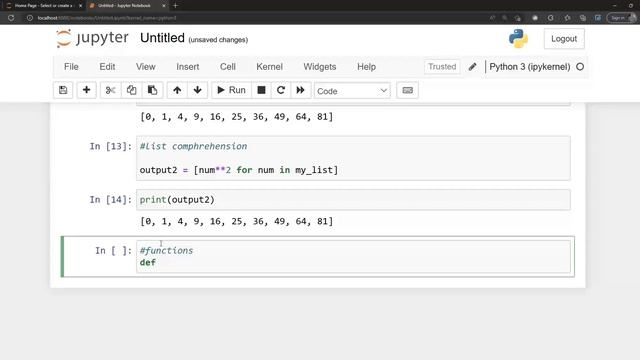Click the Jupyter logo
The image size is (640, 360).
click(x=92, y=38)
